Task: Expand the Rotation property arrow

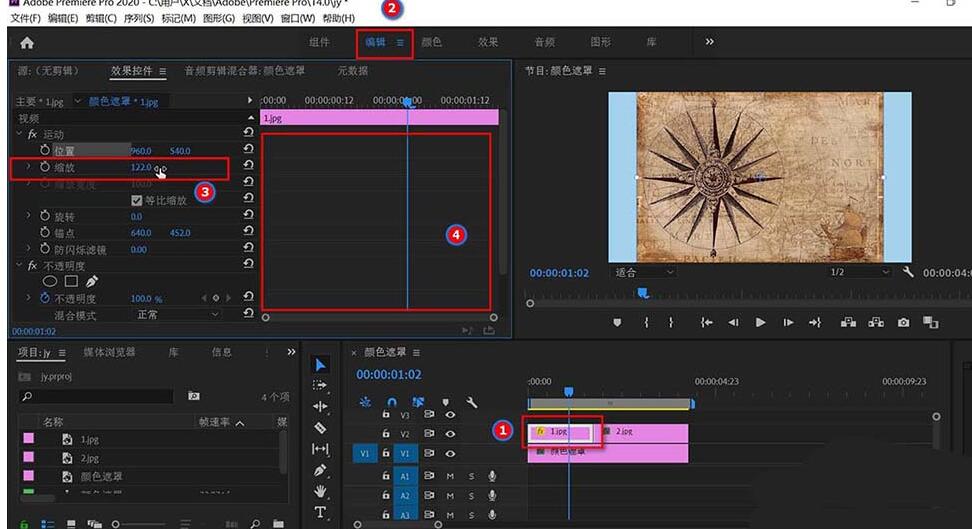Action: 28,216
